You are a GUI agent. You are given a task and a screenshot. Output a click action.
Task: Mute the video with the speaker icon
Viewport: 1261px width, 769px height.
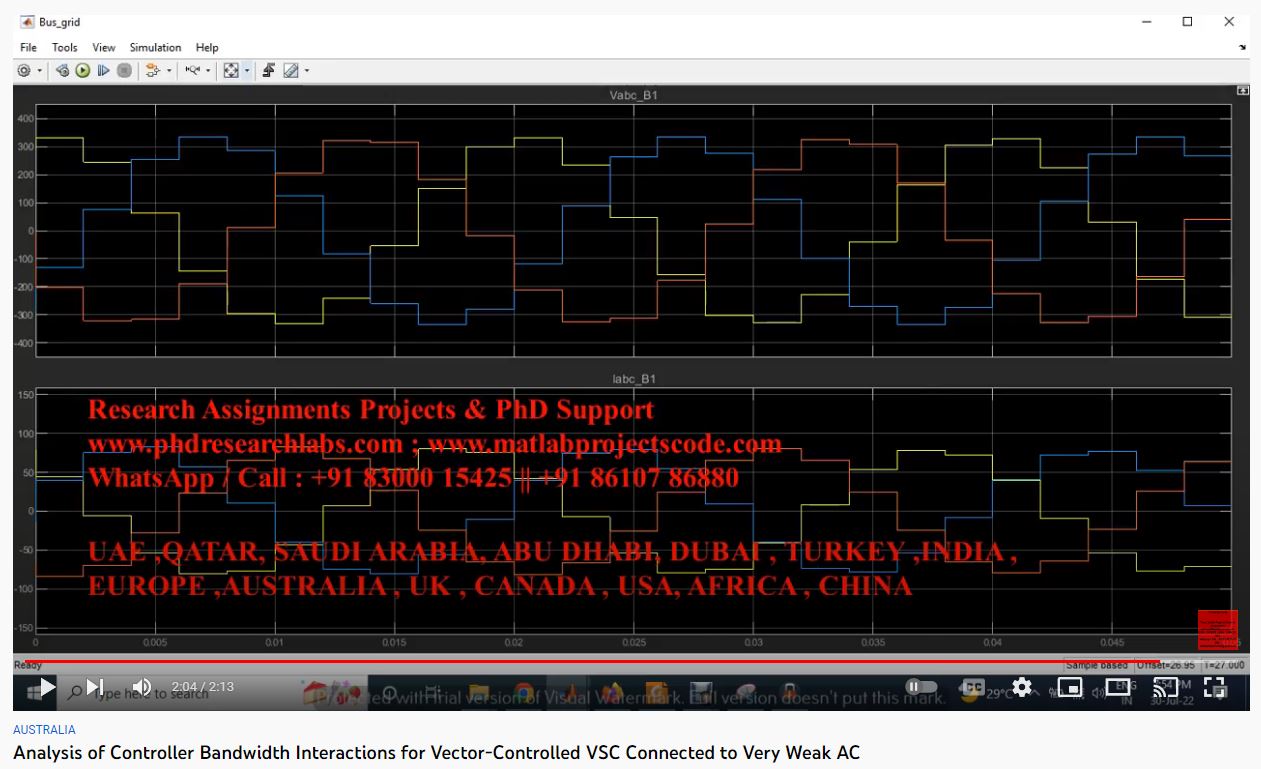click(x=141, y=688)
